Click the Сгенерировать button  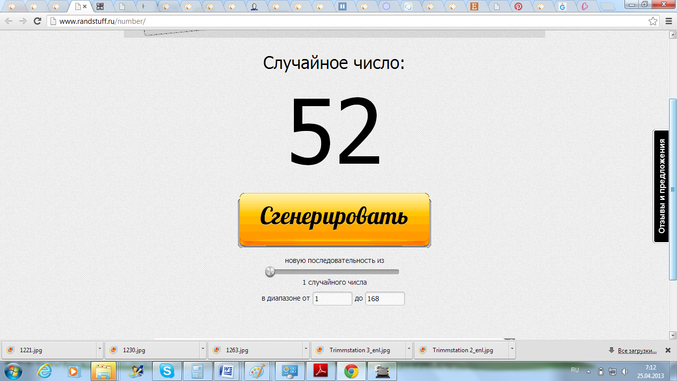pyautogui.click(x=334, y=220)
